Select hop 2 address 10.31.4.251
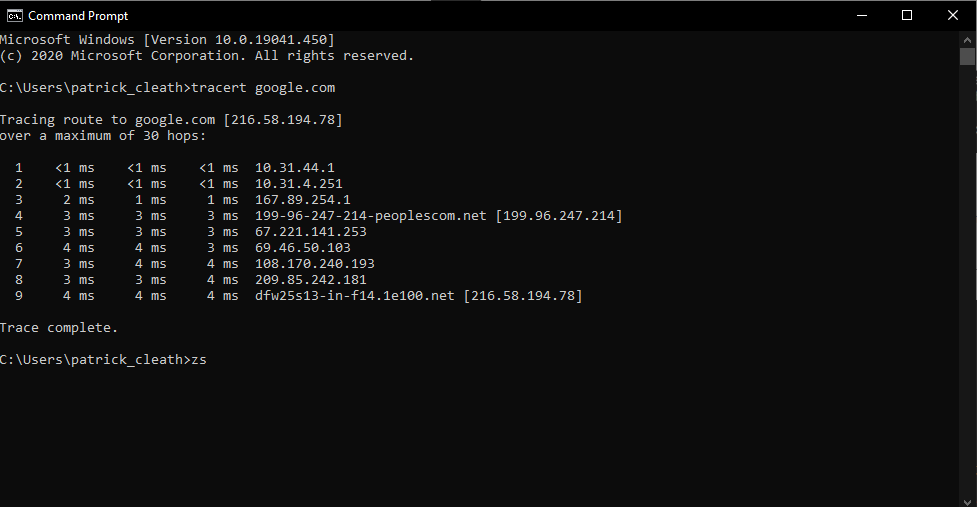Viewport: 977px width, 507px height. pyautogui.click(x=299, y=184)
